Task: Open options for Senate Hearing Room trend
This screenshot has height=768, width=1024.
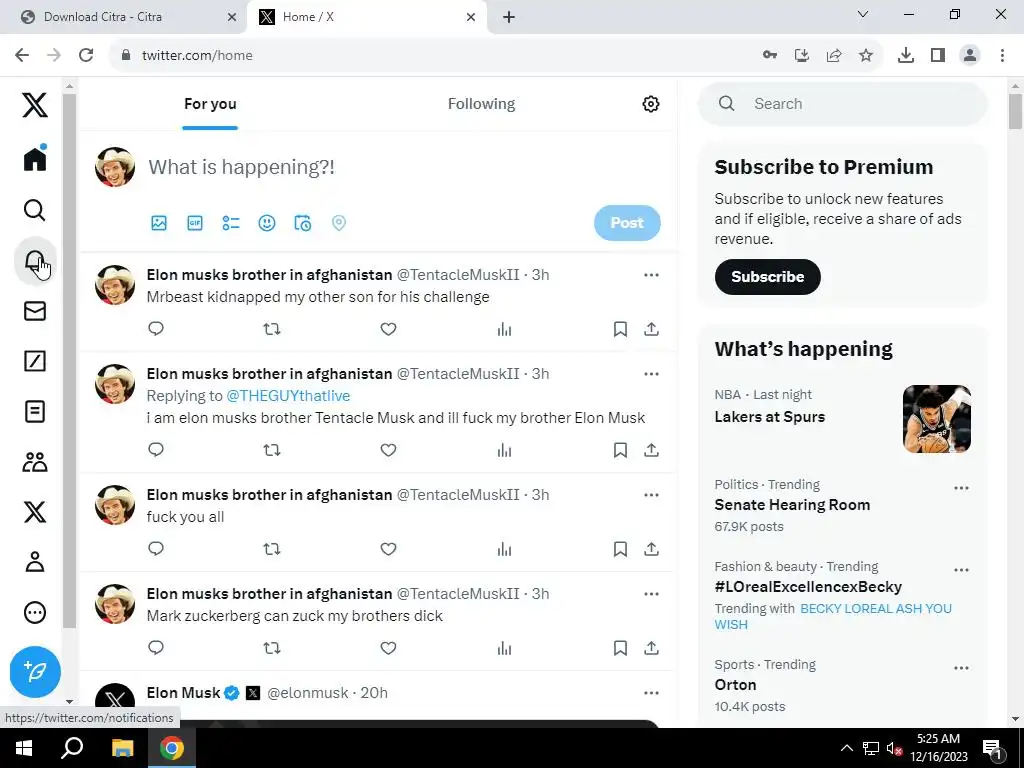Action: (x=961, y=488)
